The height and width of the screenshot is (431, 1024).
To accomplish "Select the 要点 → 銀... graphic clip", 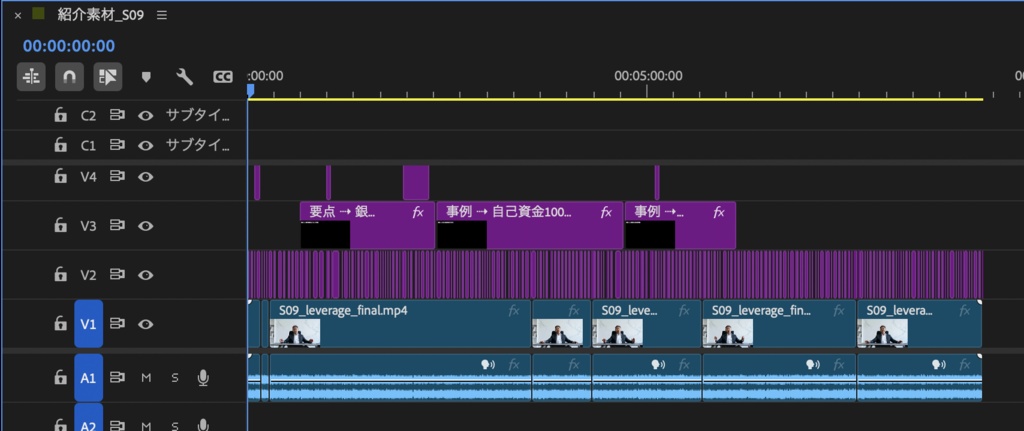I will click(x=367, y=225).
